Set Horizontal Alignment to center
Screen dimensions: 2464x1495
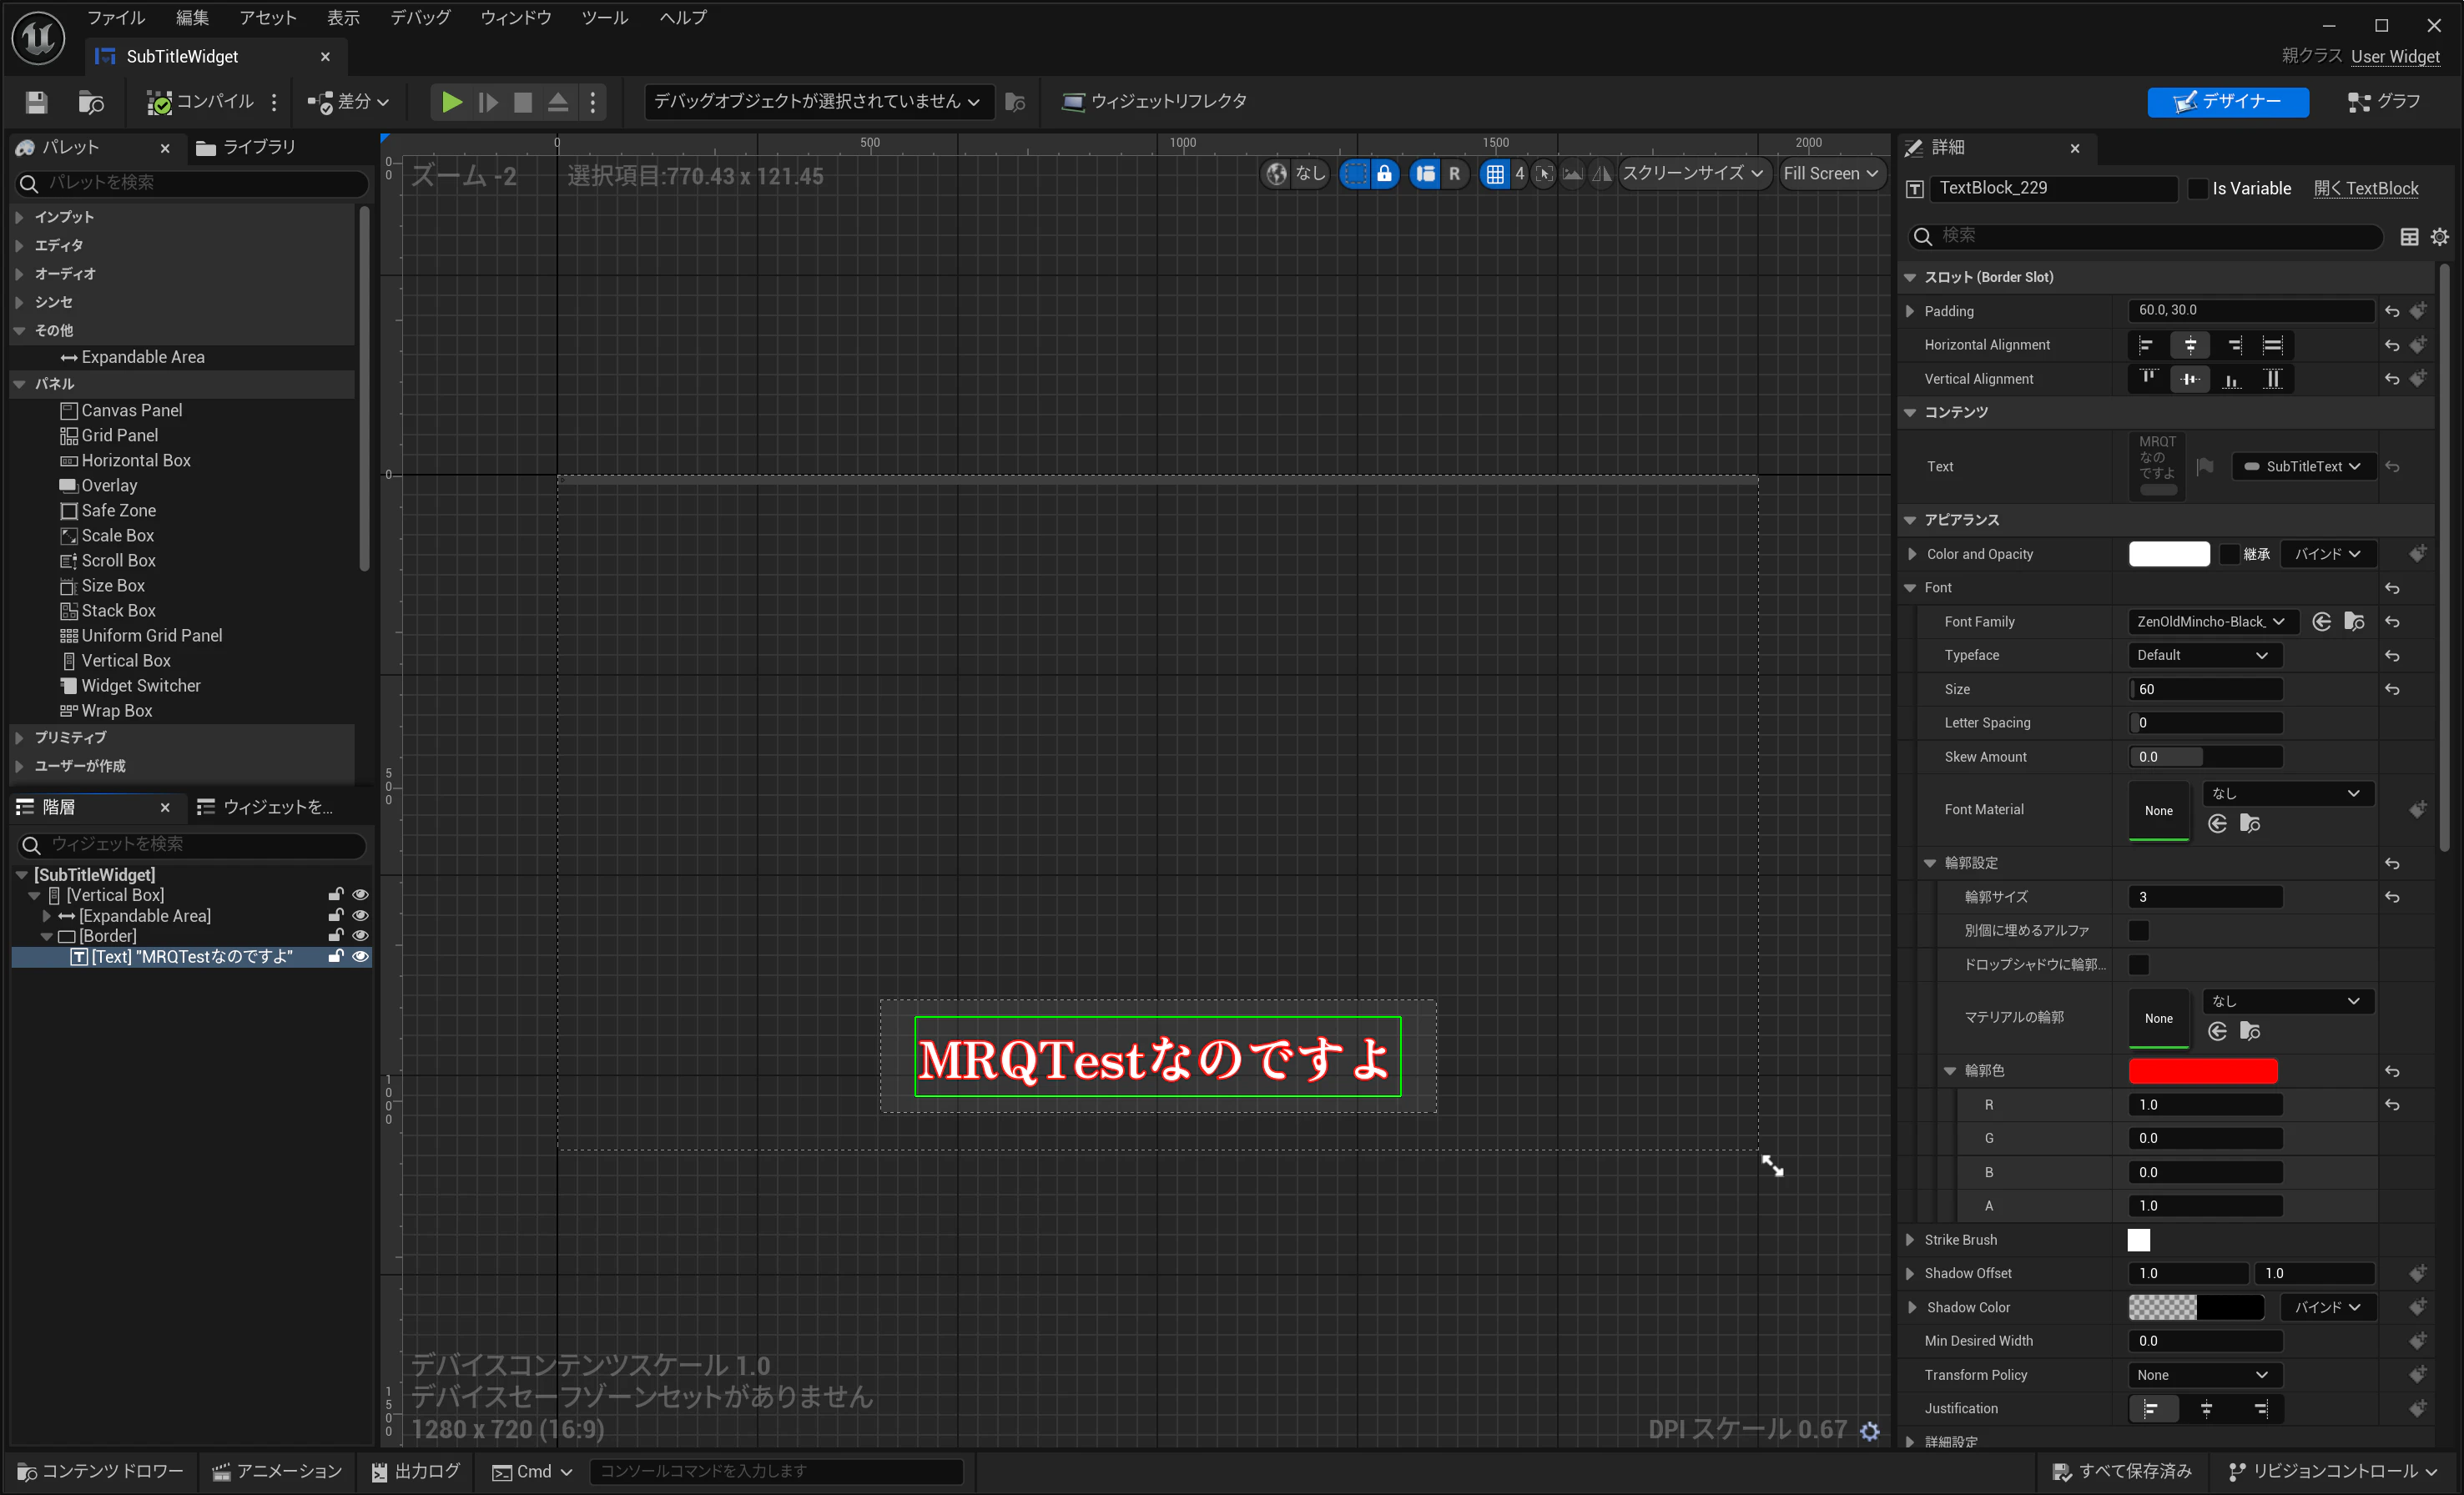coord(2190,346)
